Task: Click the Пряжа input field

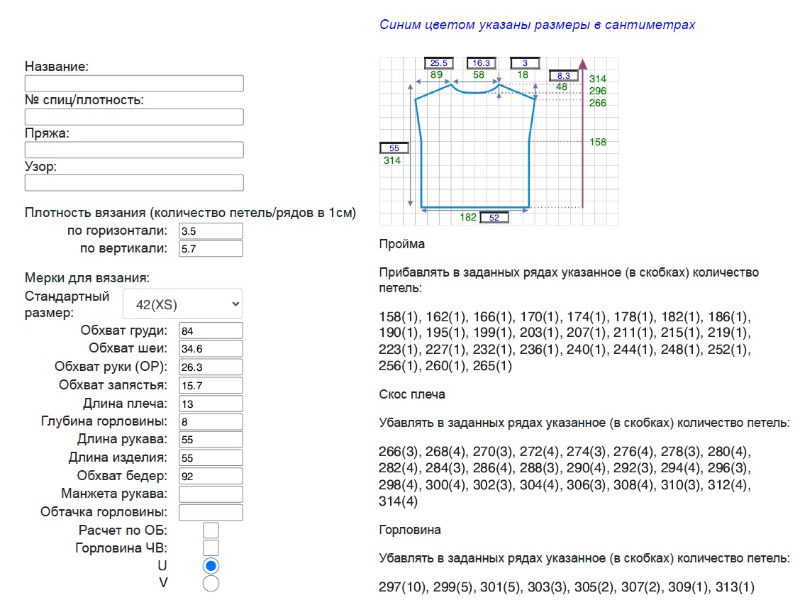Action: tap(134, 150)
